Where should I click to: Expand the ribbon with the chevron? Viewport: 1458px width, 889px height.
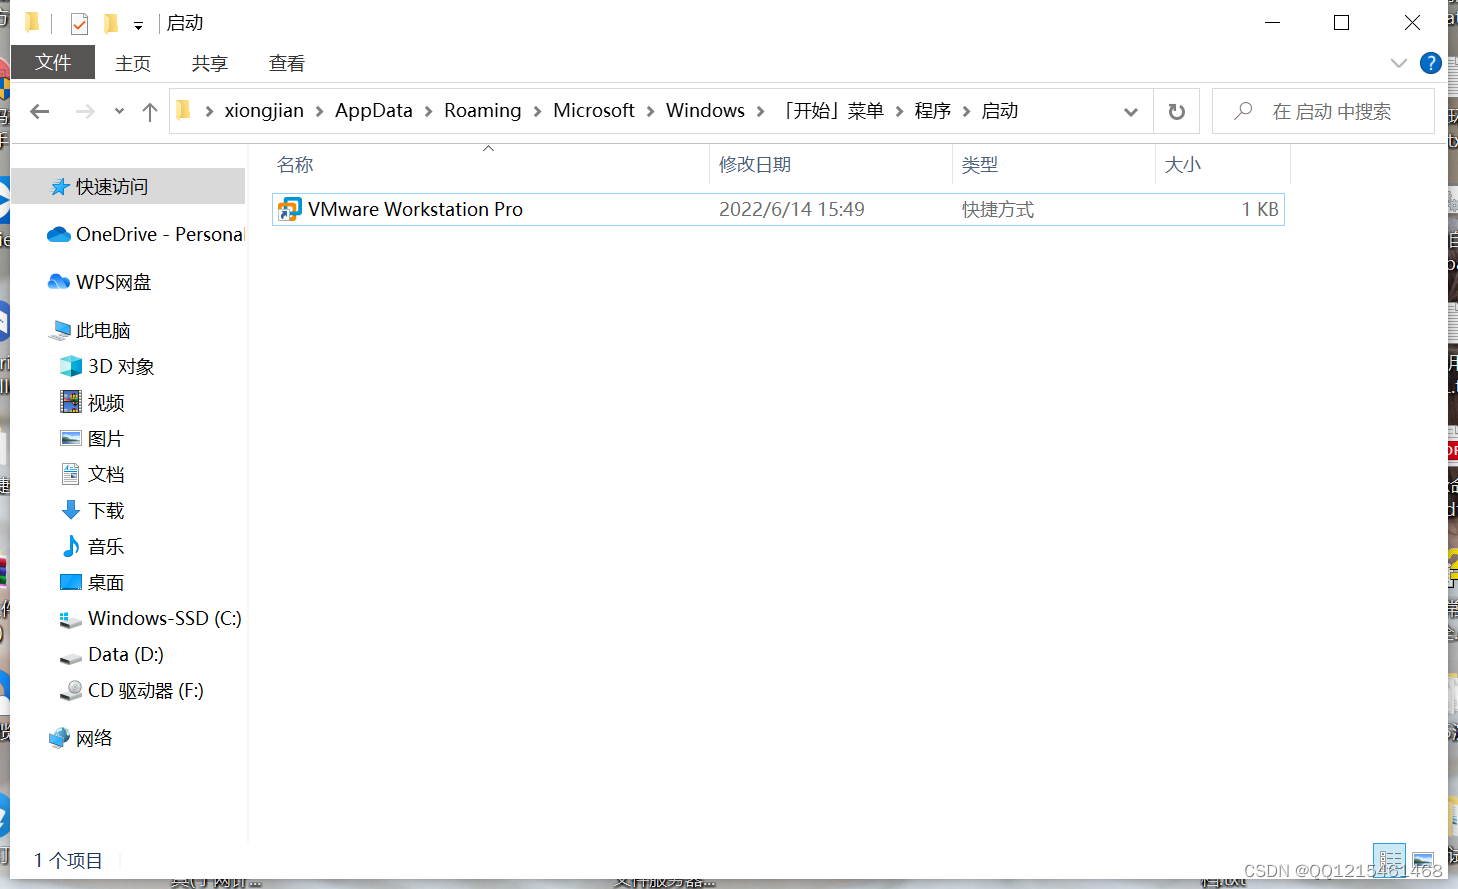click(x=1398, y=63)
